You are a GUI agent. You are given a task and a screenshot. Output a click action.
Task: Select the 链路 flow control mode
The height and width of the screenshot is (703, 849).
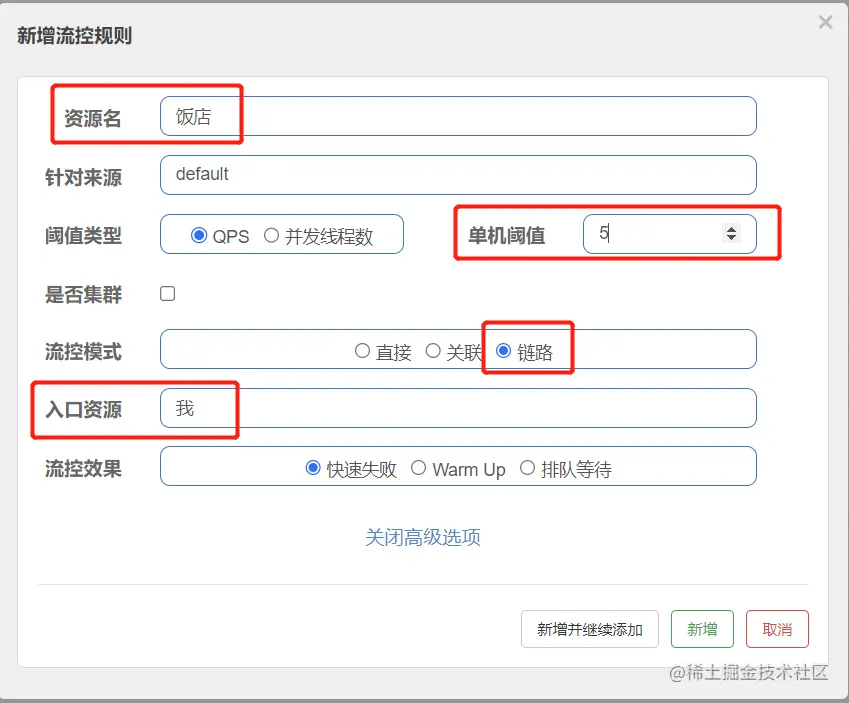coord(504,350)
